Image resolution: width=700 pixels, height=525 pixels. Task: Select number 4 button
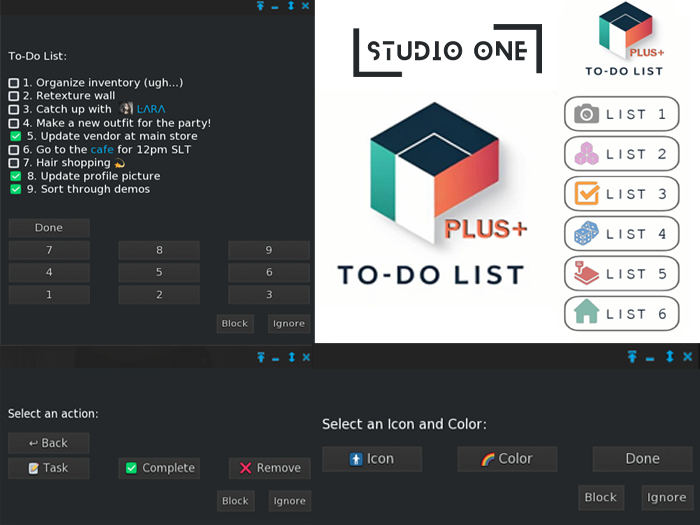[x=49, y=272]
